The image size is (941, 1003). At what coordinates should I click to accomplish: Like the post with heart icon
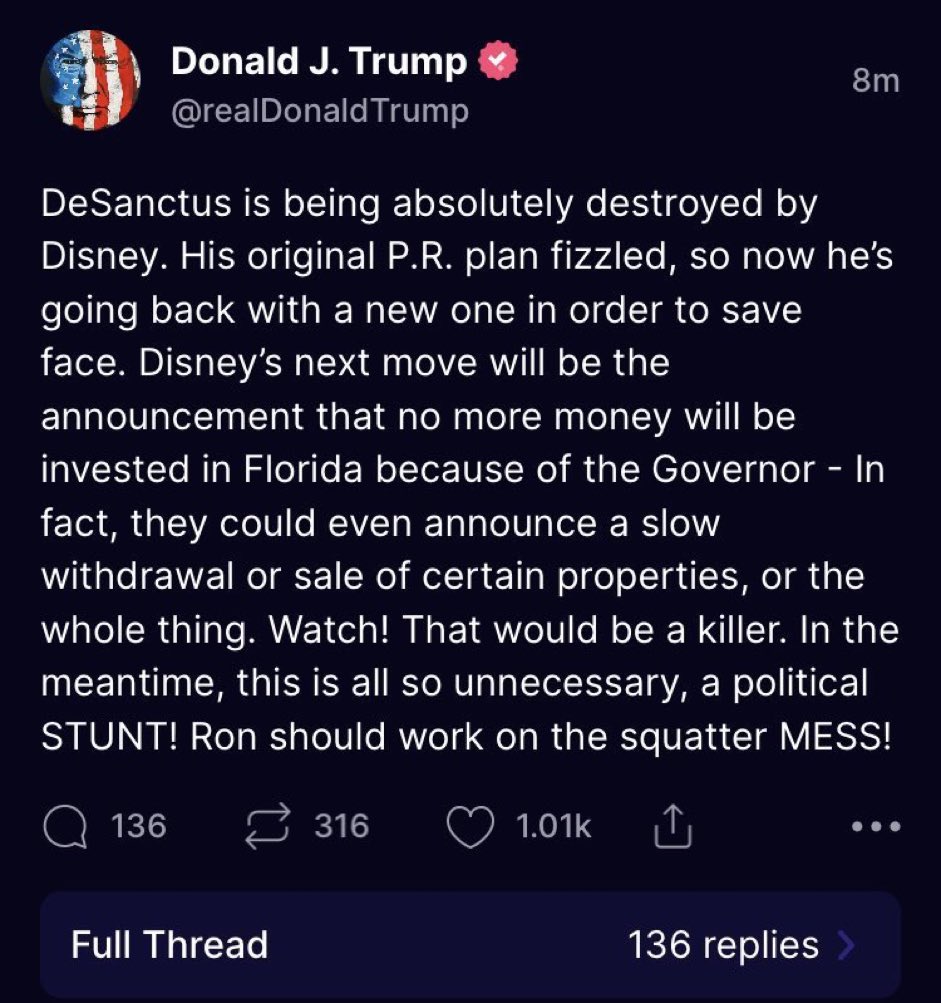[x=470, y=826]
